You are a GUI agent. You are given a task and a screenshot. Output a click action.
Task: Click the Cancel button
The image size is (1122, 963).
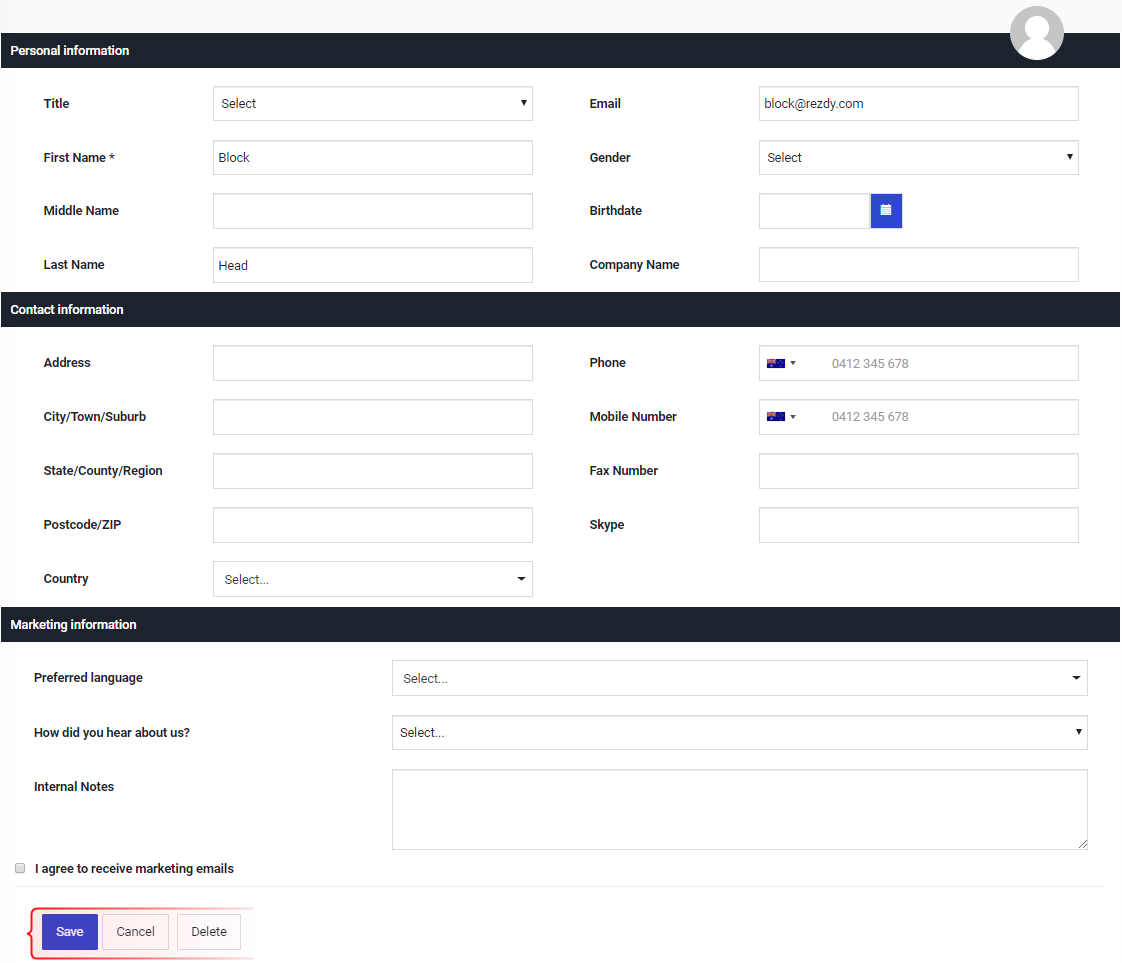(x=135, y=932)
